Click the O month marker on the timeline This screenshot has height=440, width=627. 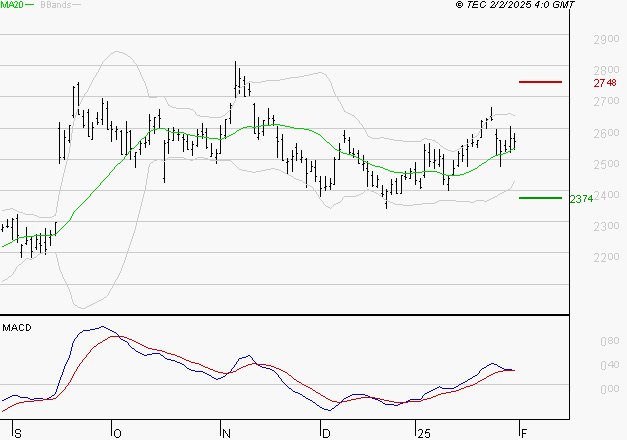[x=117, y=434]
